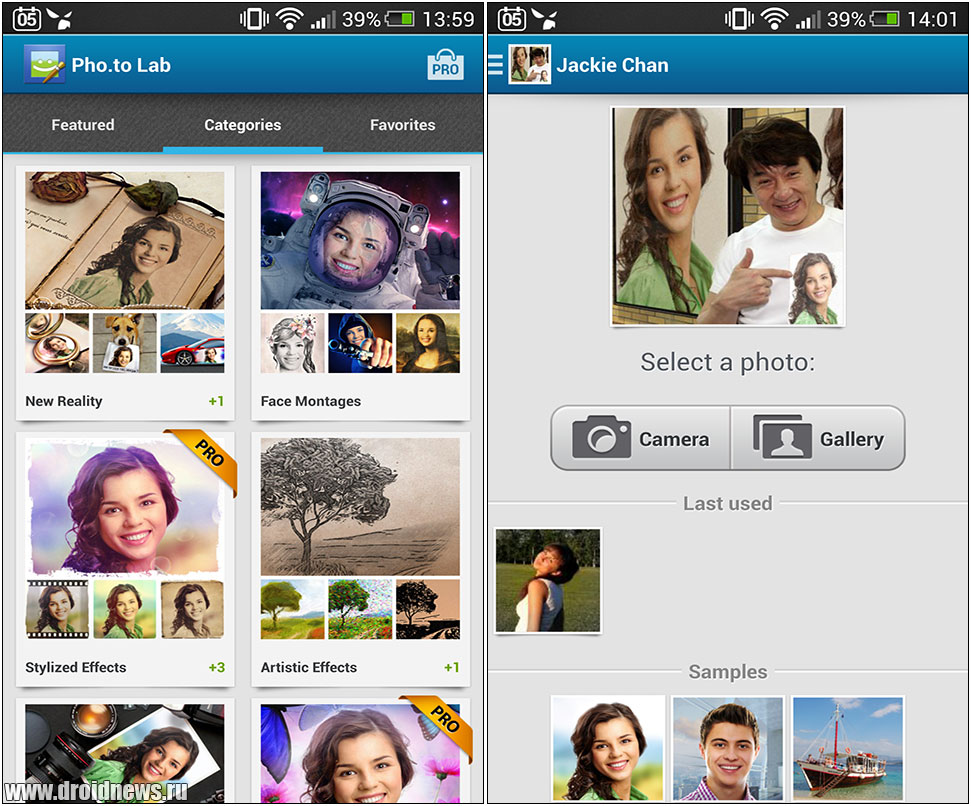
Task: Select the pointillism flowering tree thumbnail
Action: click(360, 609)
